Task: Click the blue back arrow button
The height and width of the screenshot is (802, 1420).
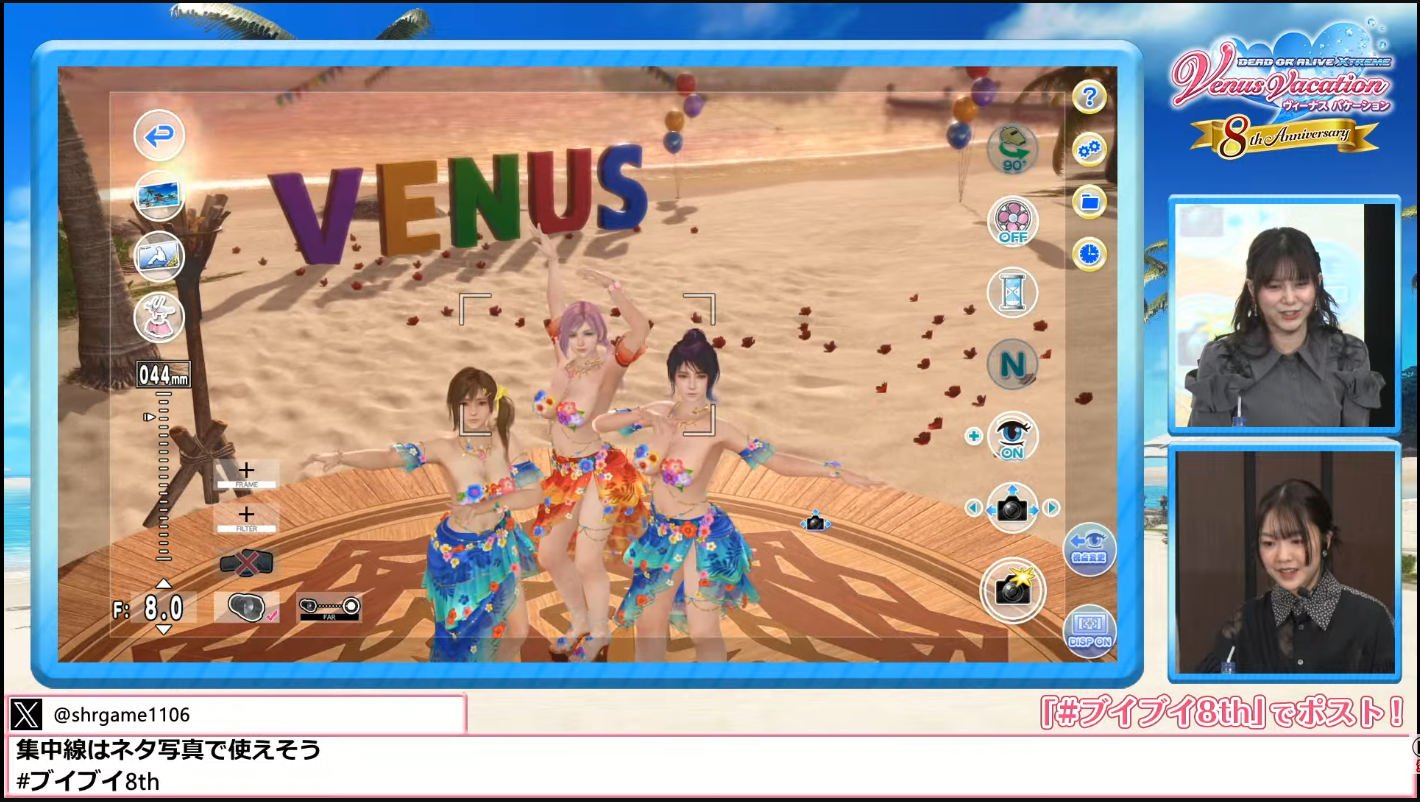Action: [159, 135]
